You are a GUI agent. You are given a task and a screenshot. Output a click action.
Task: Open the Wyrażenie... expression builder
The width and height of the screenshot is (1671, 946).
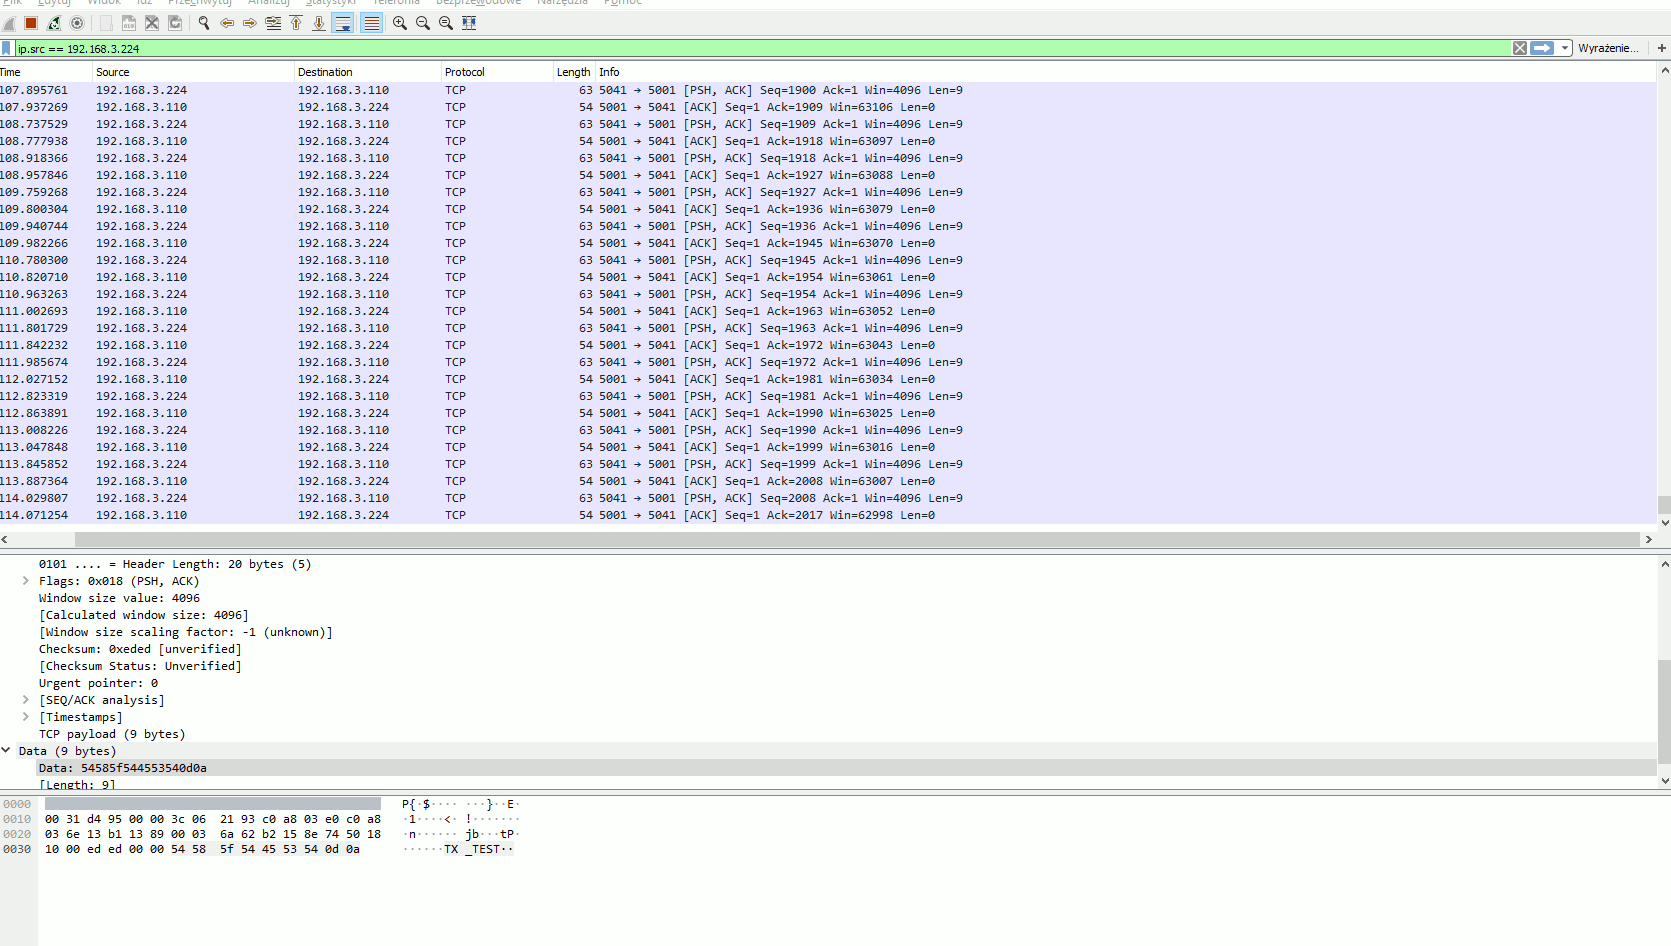click(1608, 48)
